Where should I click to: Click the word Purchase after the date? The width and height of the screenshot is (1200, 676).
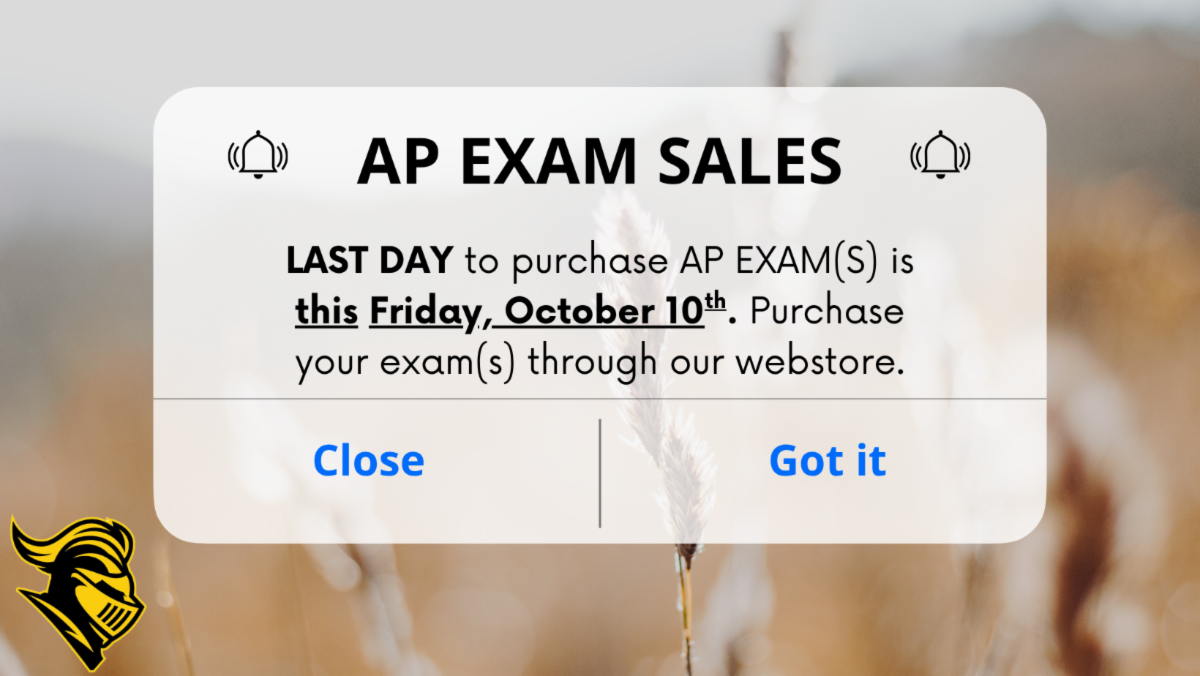[826, 312]
